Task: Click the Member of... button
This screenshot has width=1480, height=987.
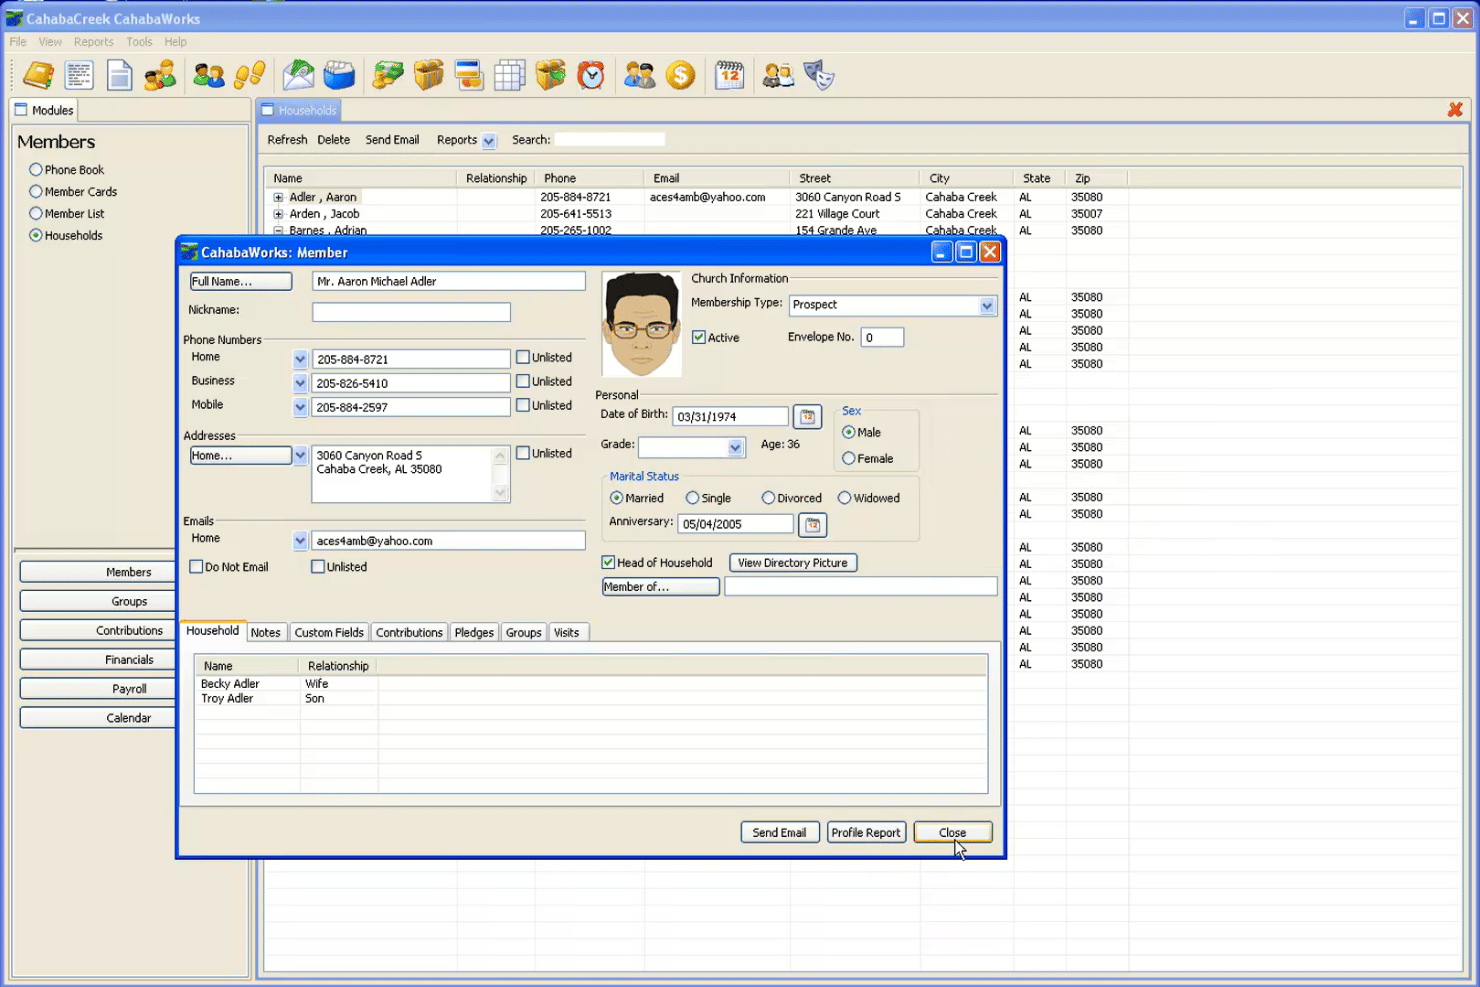Action: point(660,587)
